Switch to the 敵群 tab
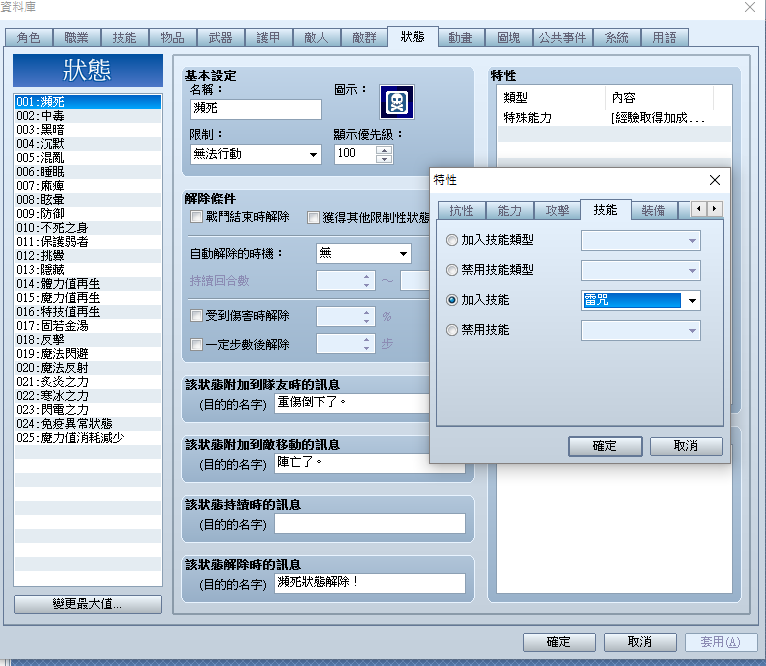This screenshot has width=766, height=666. click(364, 38)
